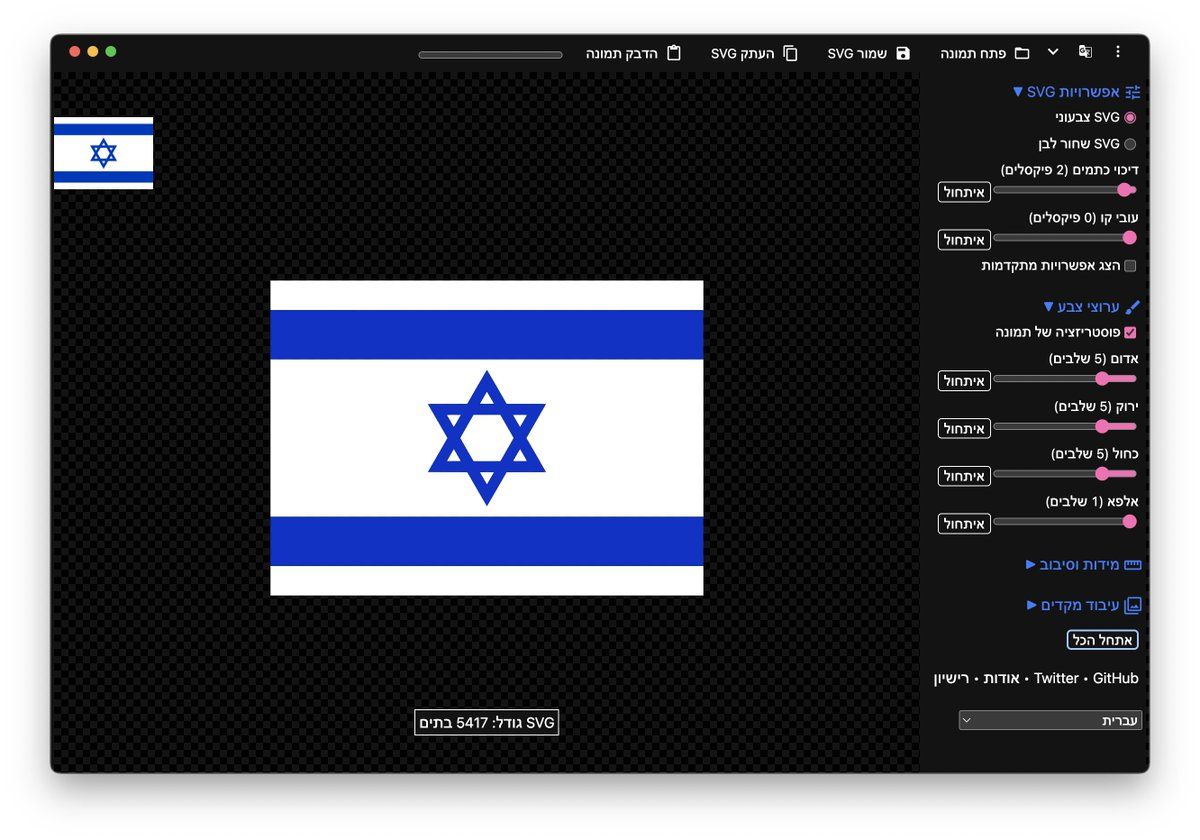Select the 'SVG שחור לבן' radio option
The height and width of the screenshot is (840, 1200).
pos(1130,144)
